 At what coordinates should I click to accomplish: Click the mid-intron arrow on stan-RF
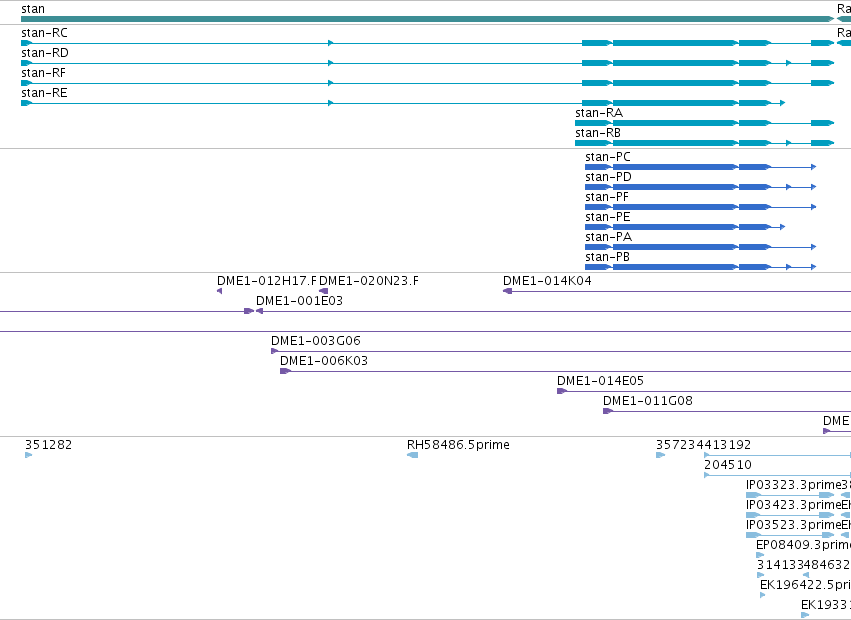[331, 83]
